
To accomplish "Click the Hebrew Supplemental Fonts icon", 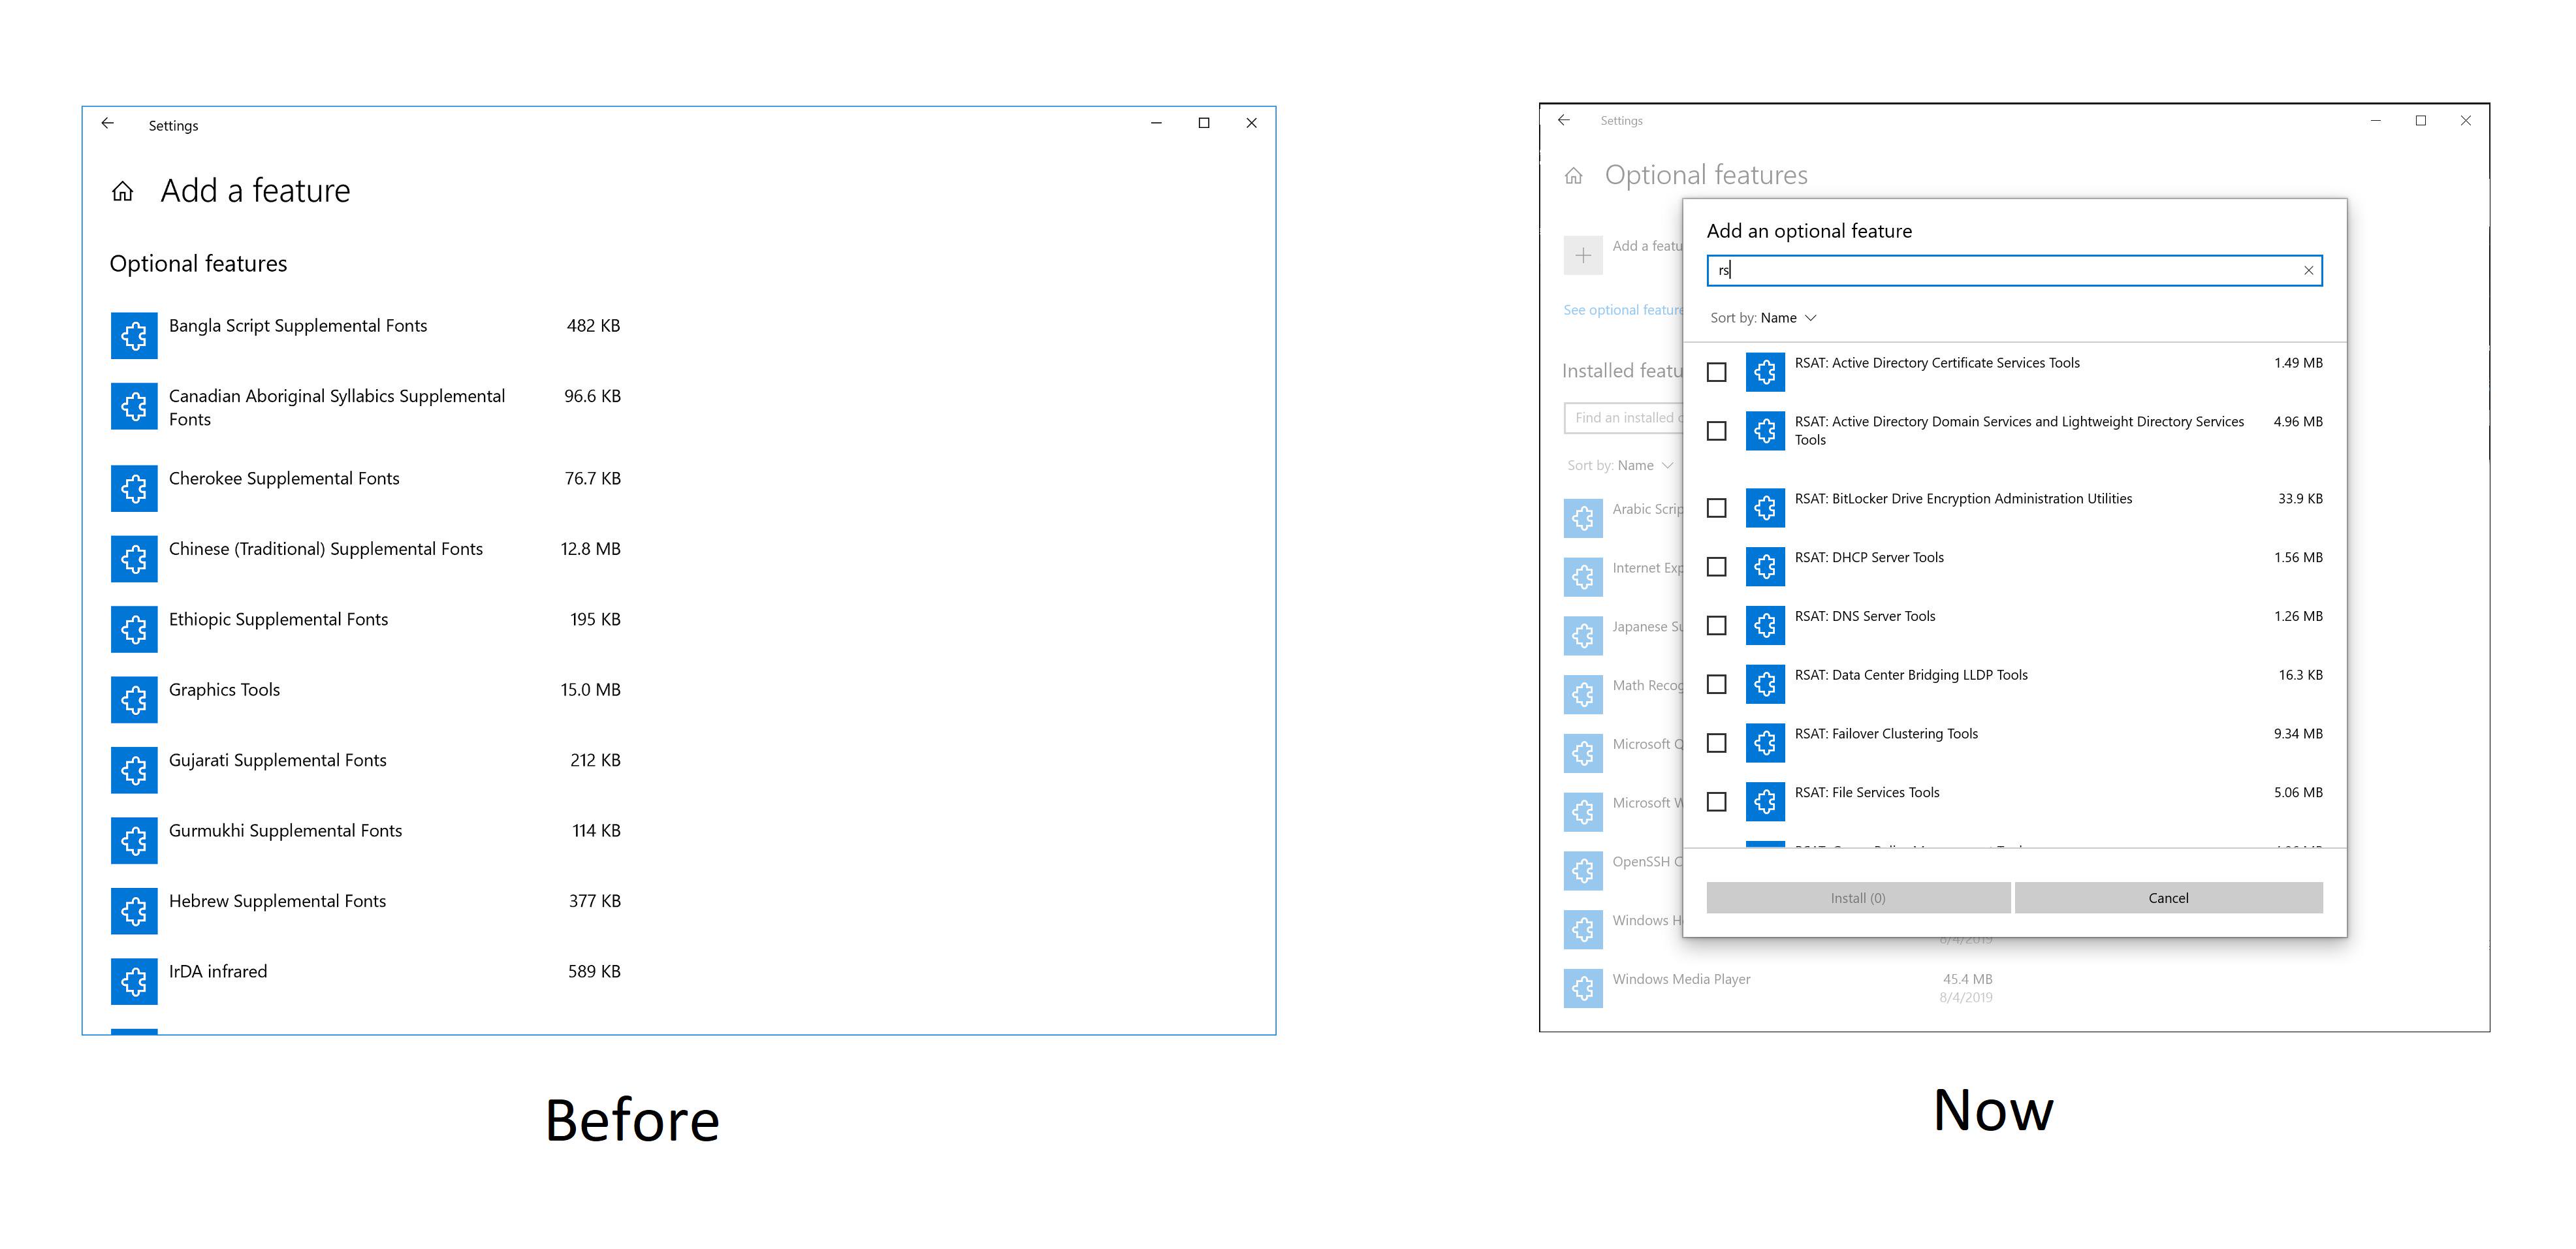I will pyautogui.click(x=134, y=911).
